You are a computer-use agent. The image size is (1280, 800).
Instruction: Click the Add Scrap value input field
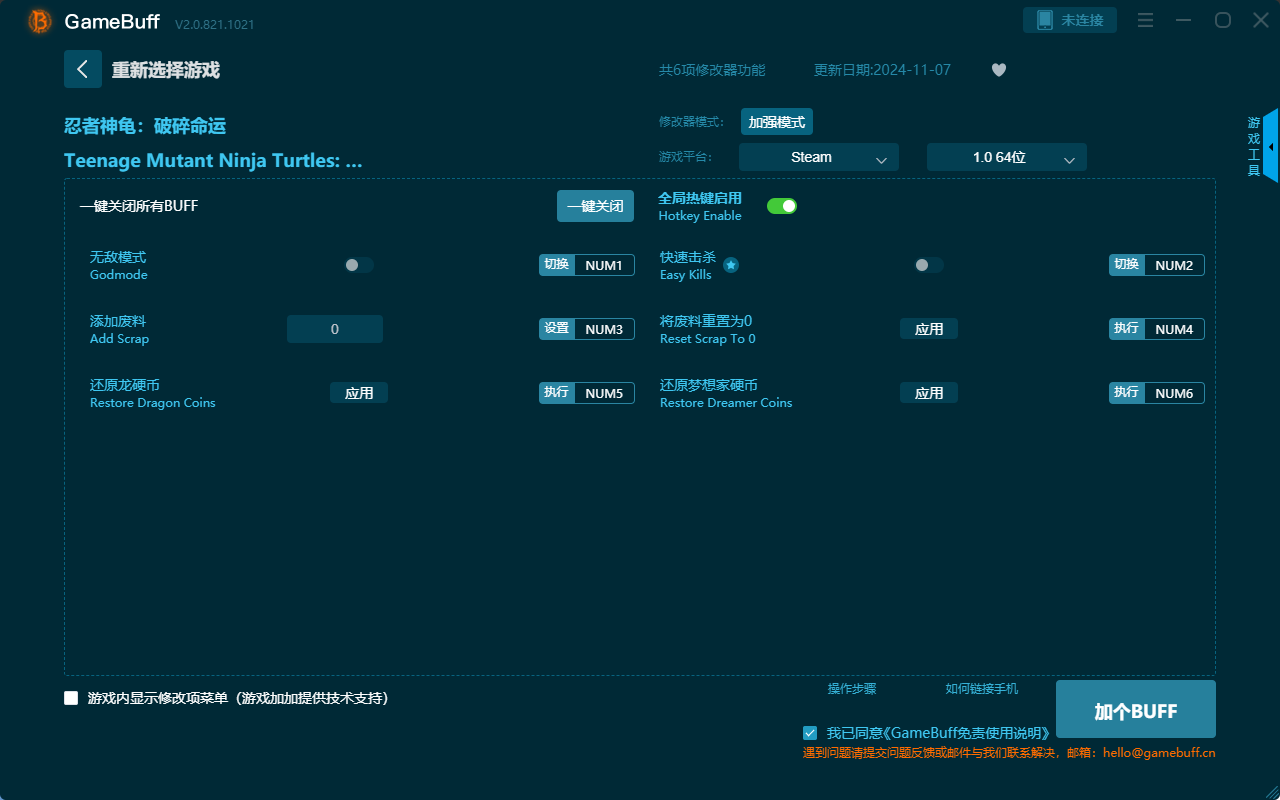coord(334,328)
